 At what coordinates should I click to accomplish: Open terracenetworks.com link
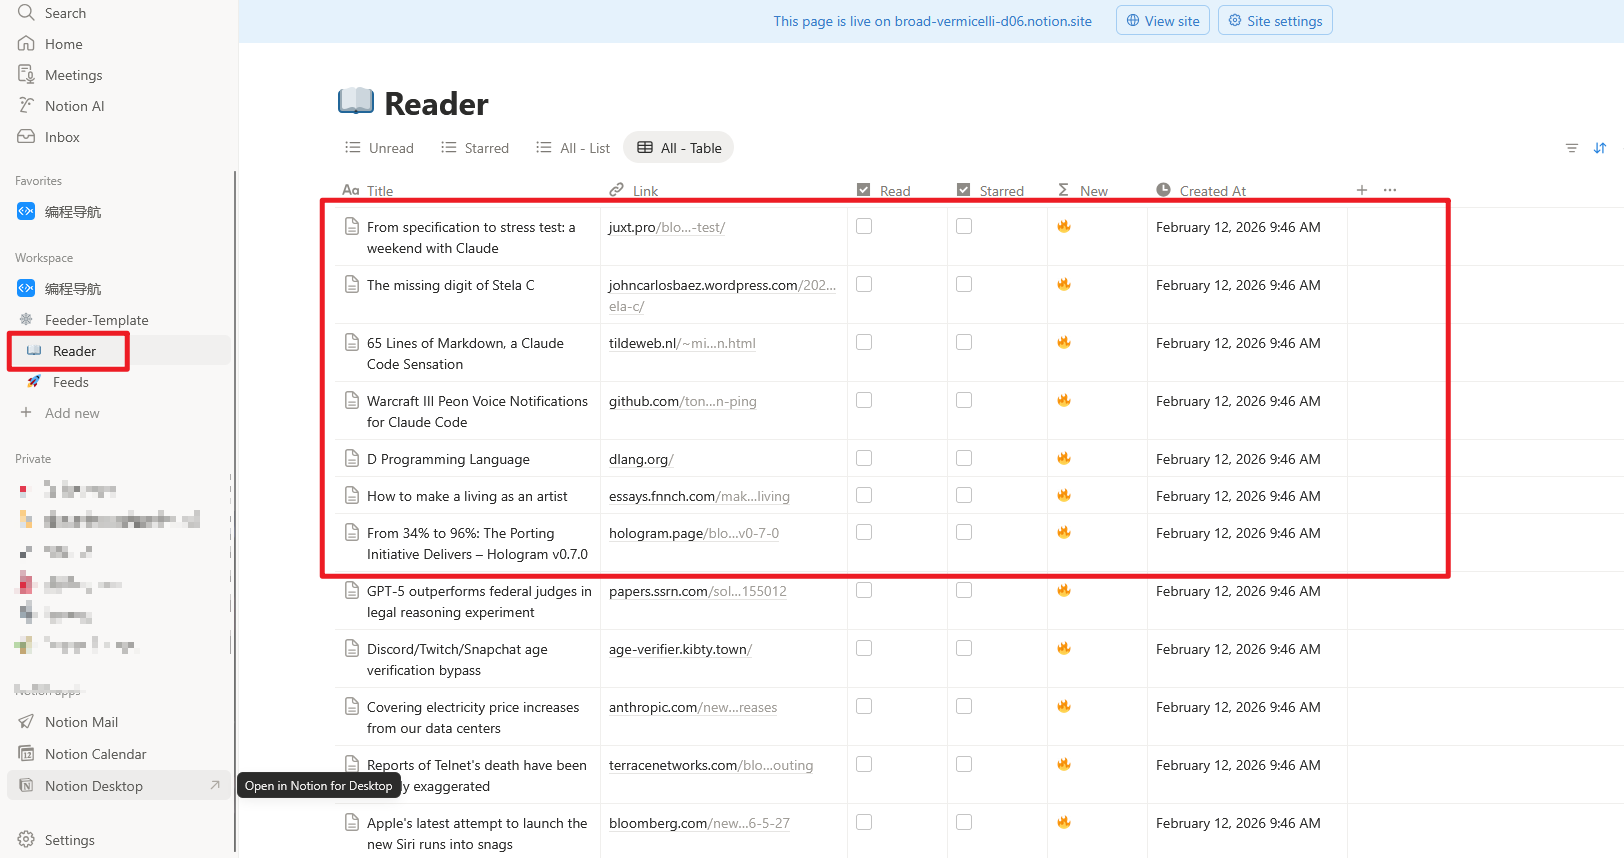coord(711,765)
